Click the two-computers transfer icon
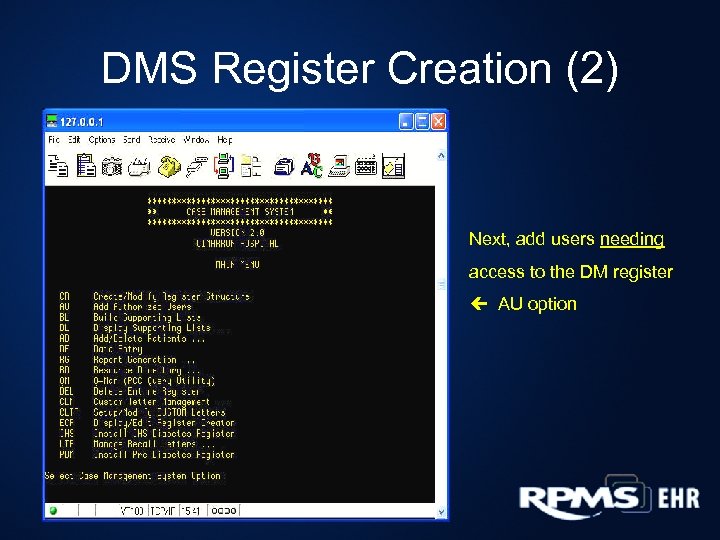Viewport: 720px width, 540px height. coord(224,166)
